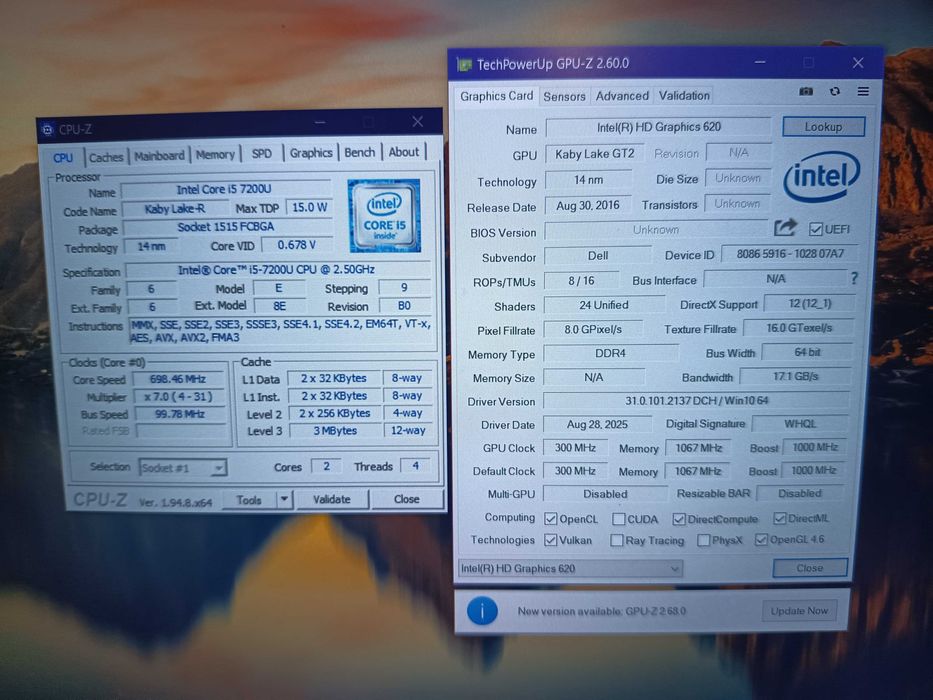This screenshot has height=700, width=933.
Task: Select the Graphics tab in CPU-Z
Action: 311,153
